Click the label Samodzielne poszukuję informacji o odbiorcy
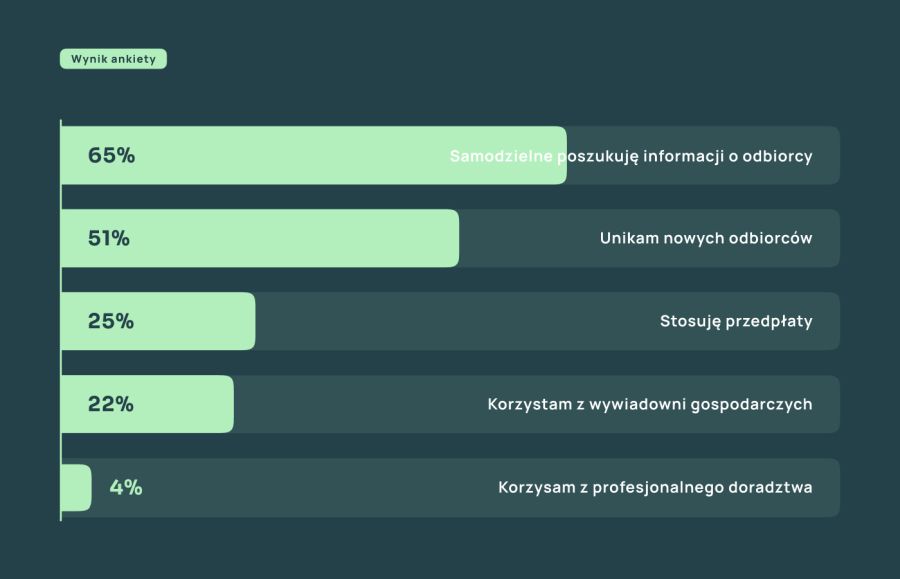The height and width of the screenshot is (579, 900). (630, 156)
